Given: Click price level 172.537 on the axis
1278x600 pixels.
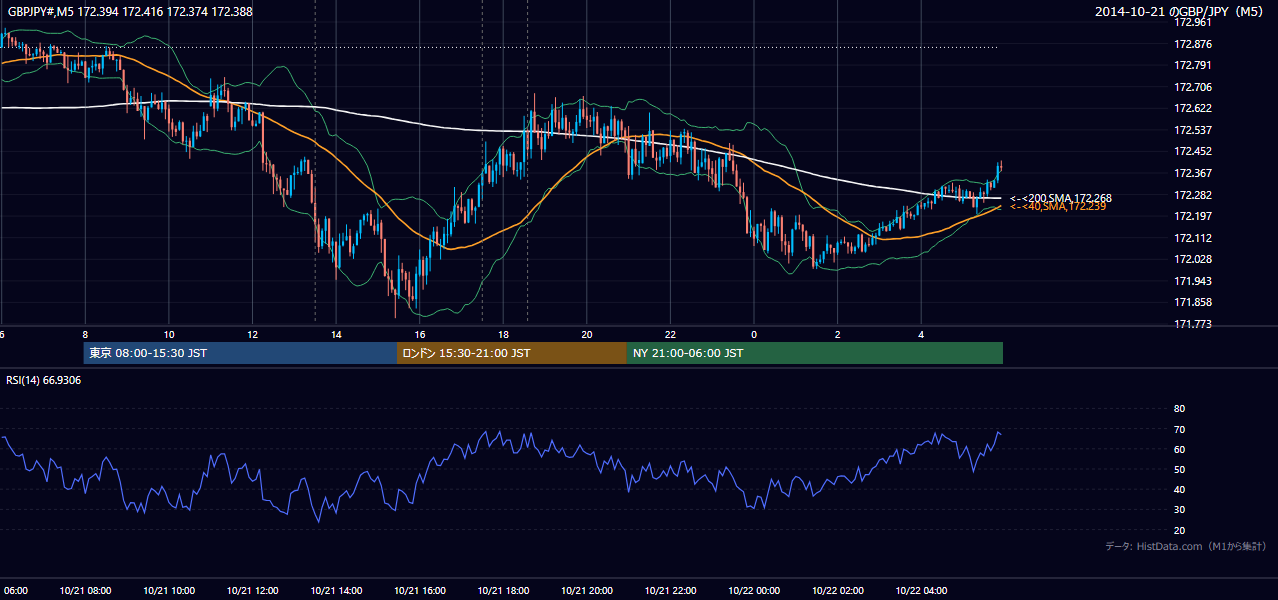Looking at the screenshot, I should coord(1193,130).
